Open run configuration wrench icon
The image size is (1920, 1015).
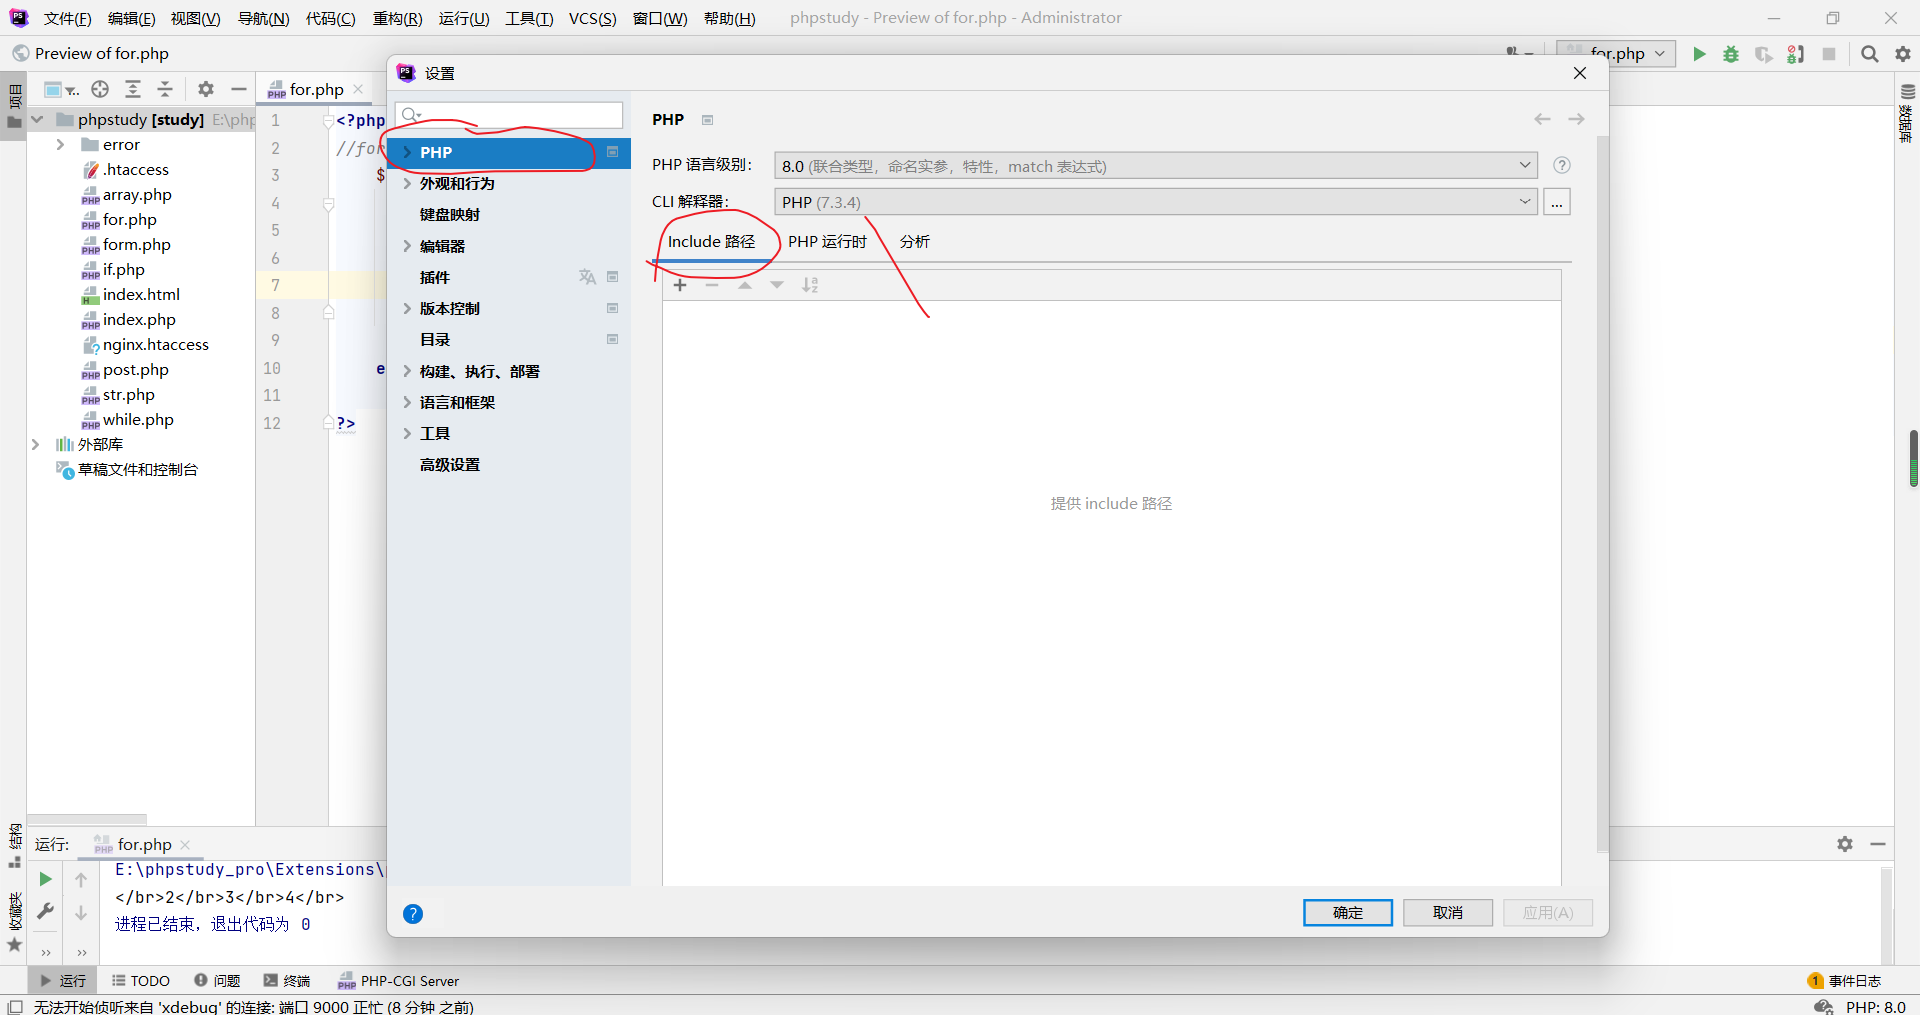tap(45, 911)
